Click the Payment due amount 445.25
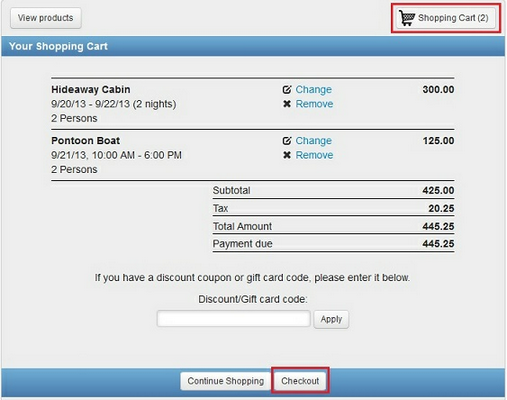The height and width of the screenshot is (400, 507). click(x=438, y=244)
